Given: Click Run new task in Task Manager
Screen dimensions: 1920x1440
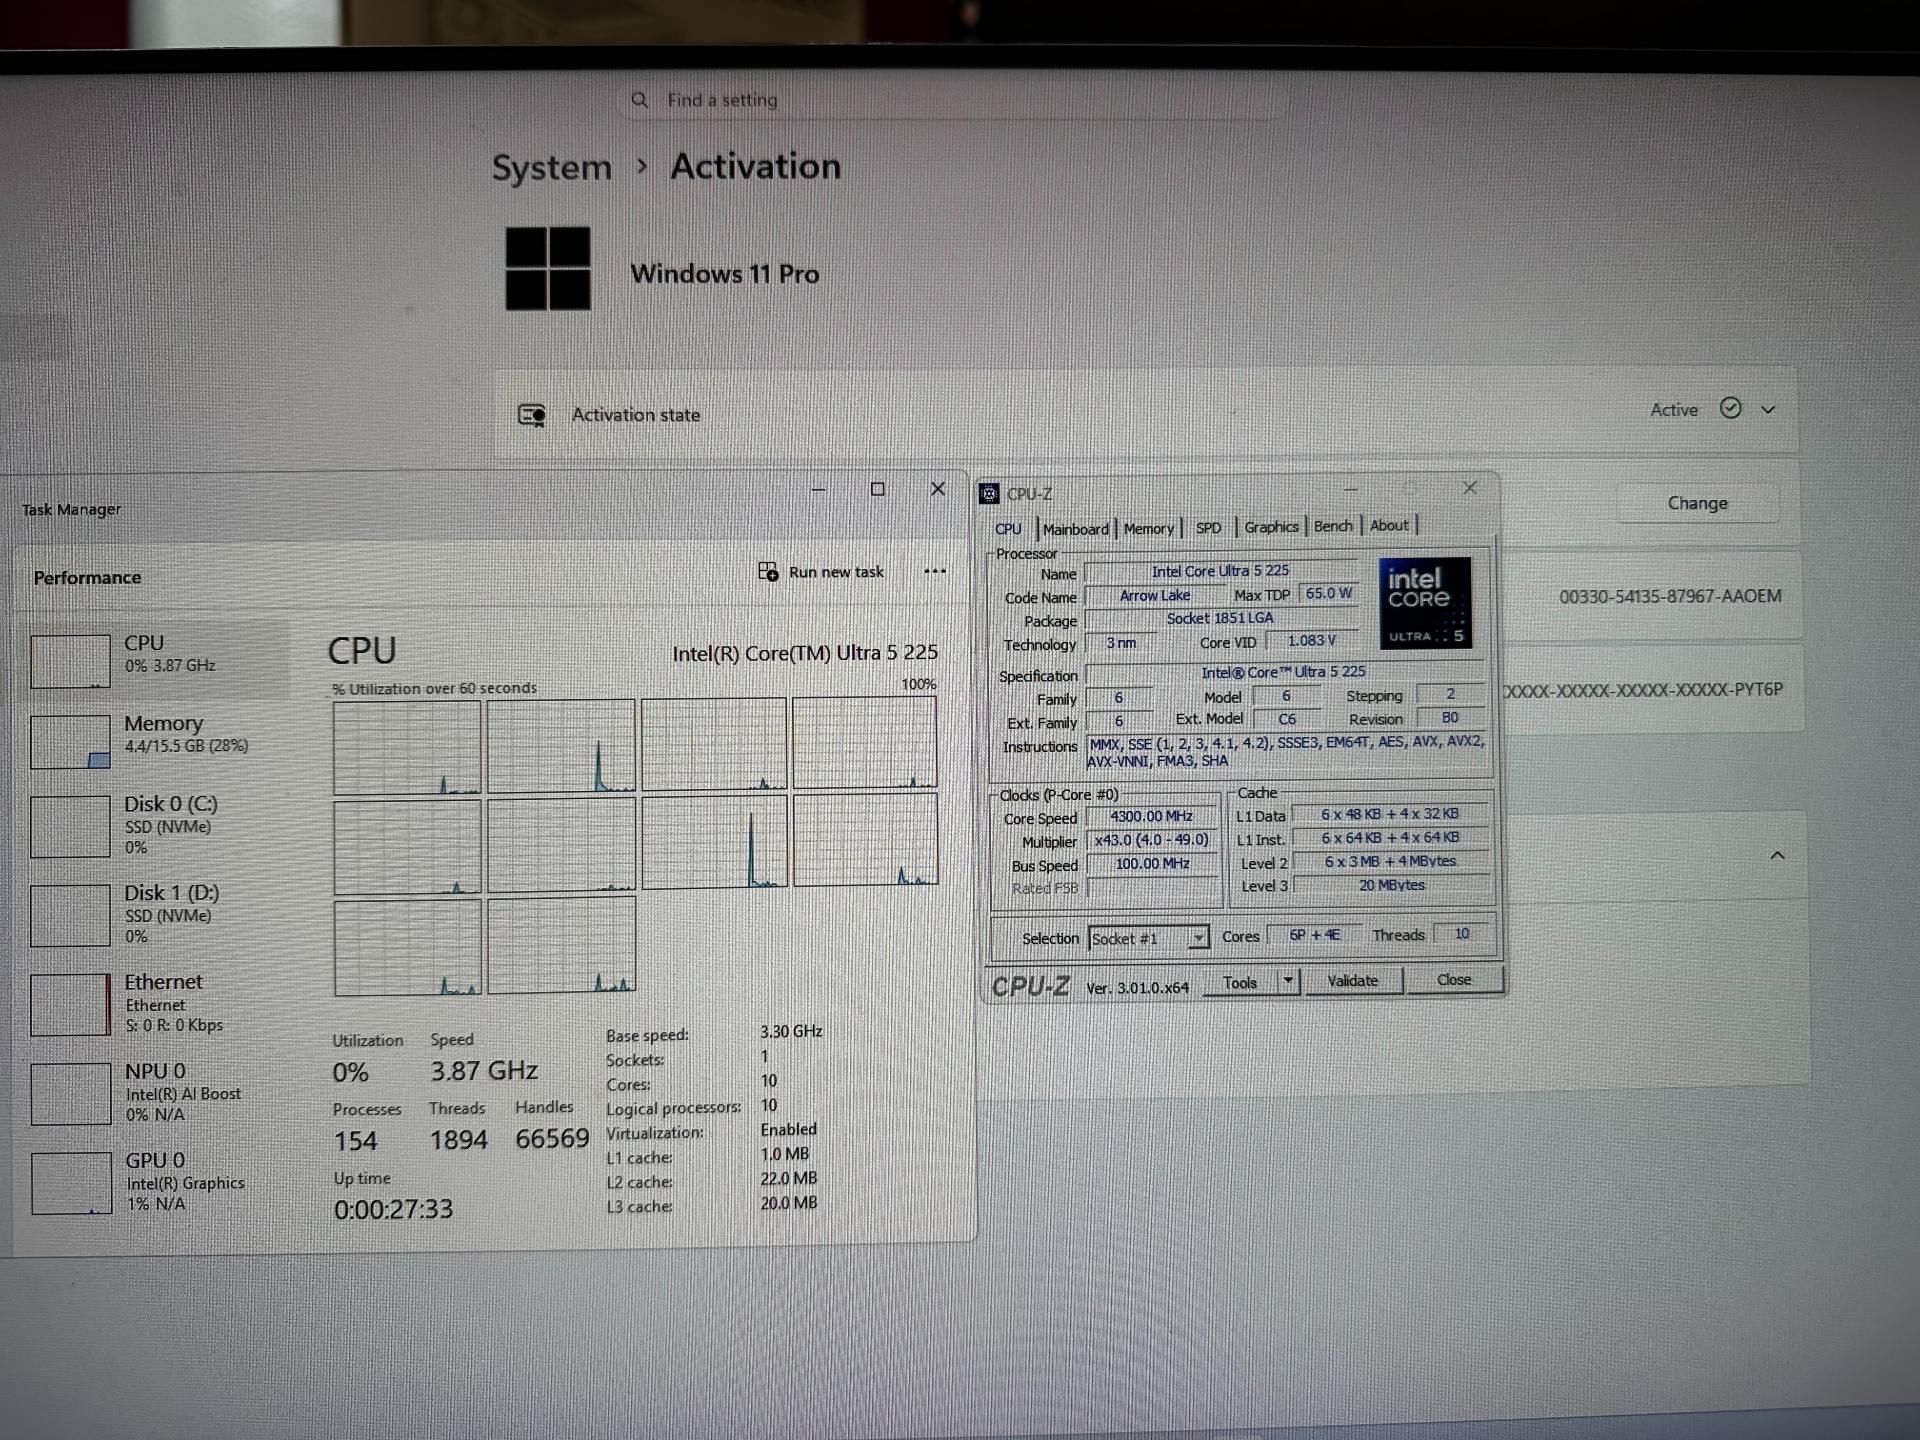Looking at the screenshot, I should pyautogui.click(x=821, y=572).
